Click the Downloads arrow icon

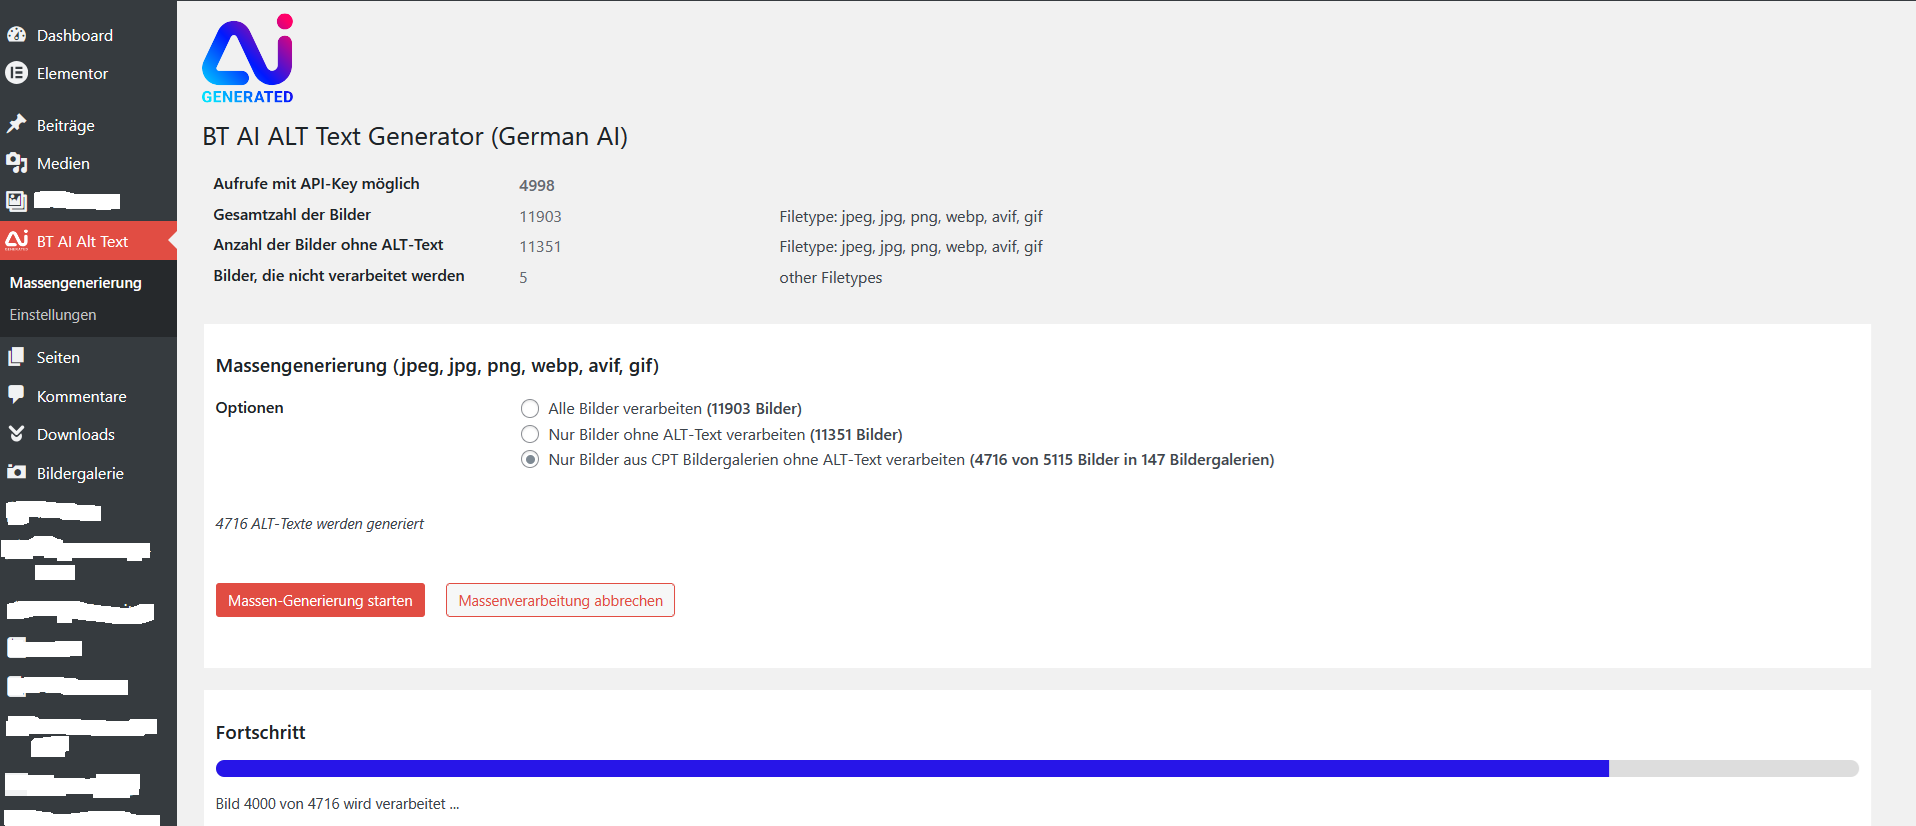click(16, 434)
